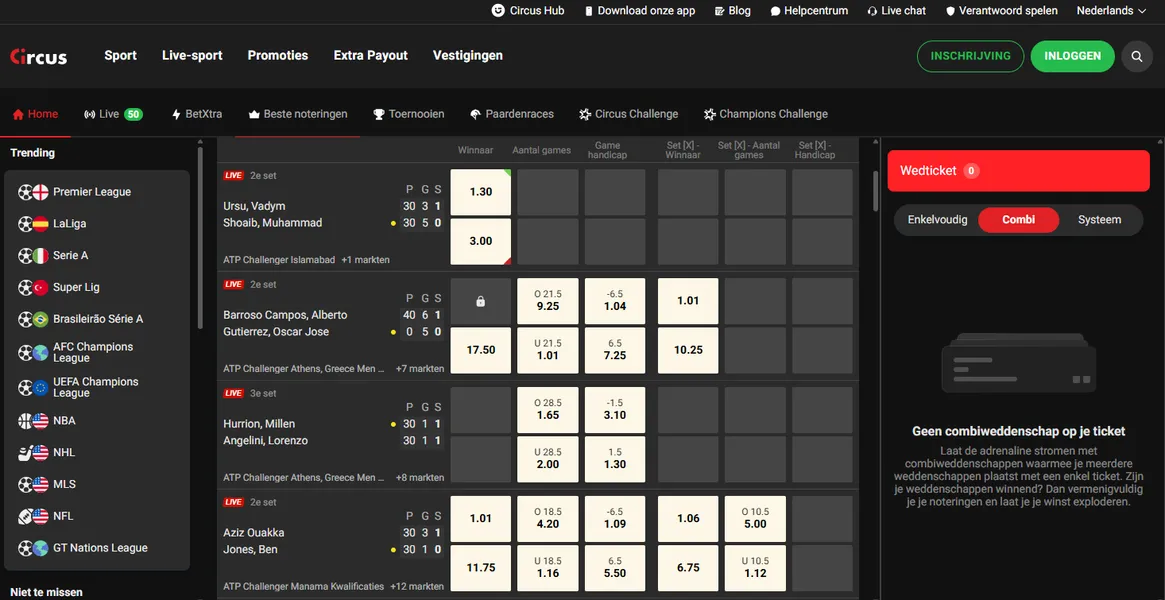Expand +7 markten for Barroso Campos match
The height and width of the screenshot is (600, 1165).
tap(419, 369)
